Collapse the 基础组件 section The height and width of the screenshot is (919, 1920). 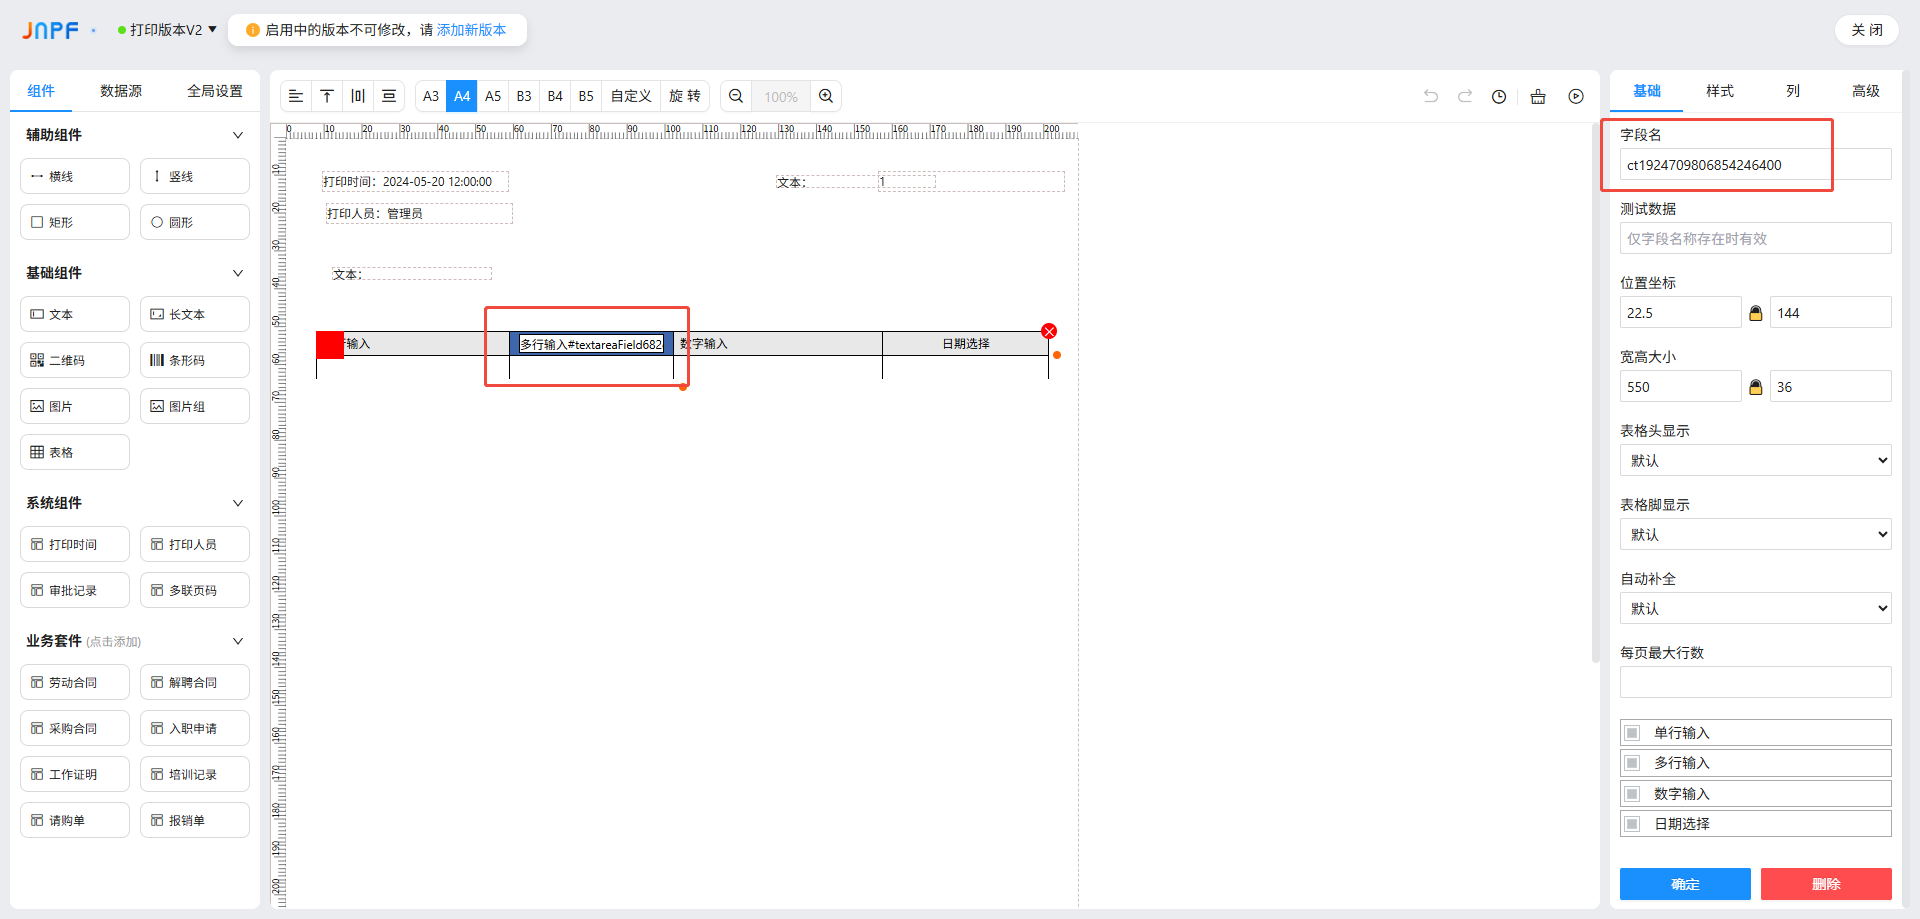click(x=238, y=273)
